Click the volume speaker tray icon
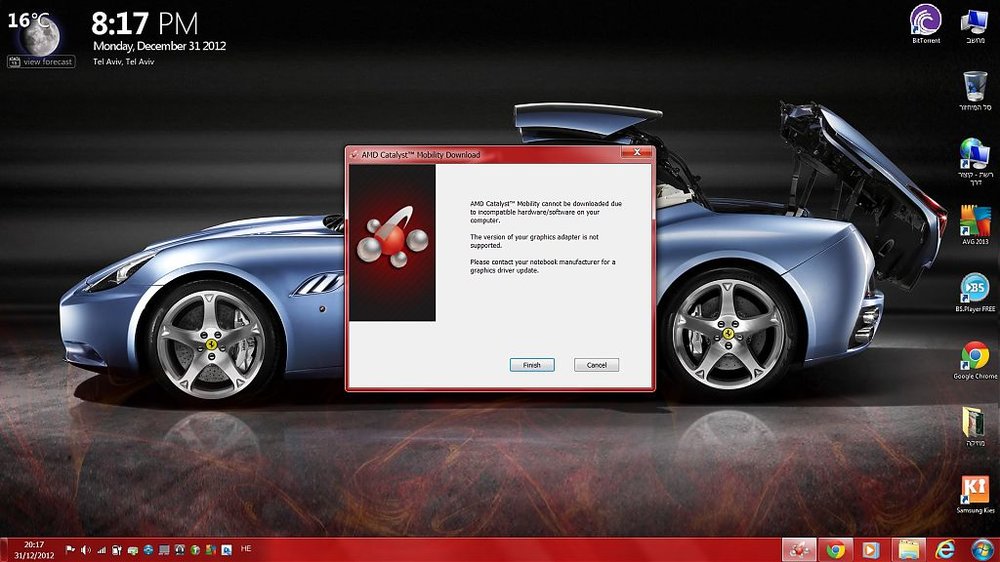 pos(85,549)
